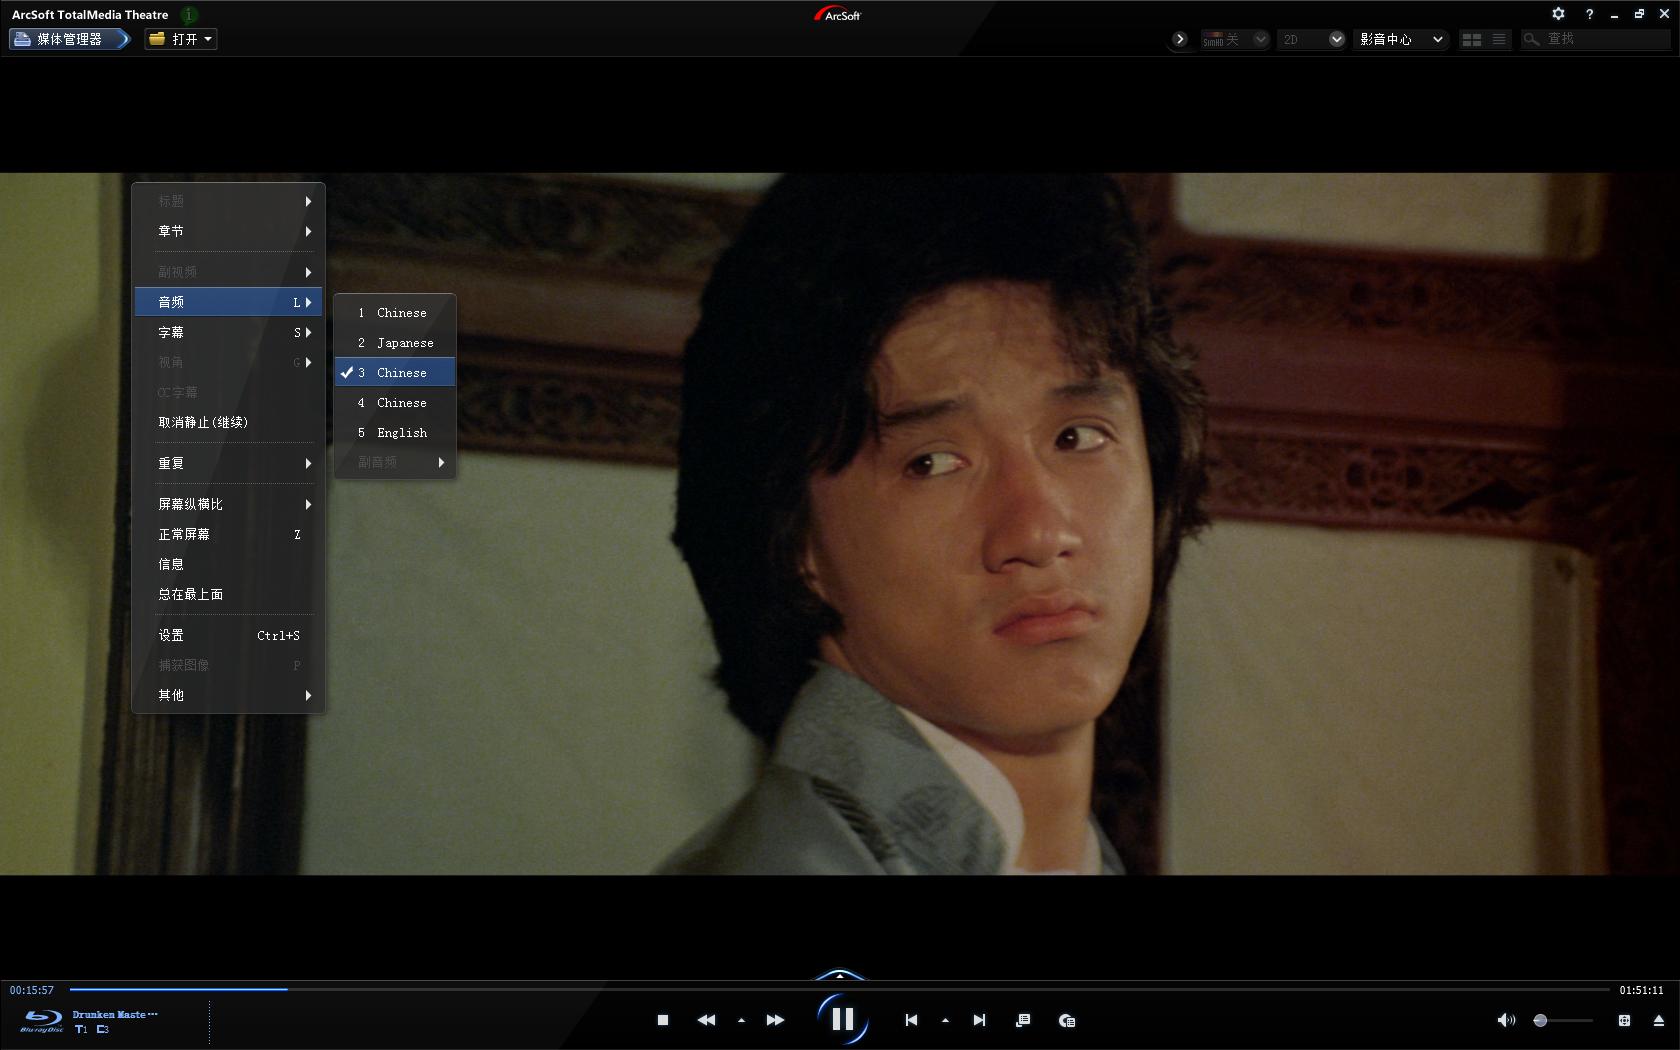Image resolution: width=1680 pixels, height=1050 pixels.
Task: Click the T1 title indicator
Action: (81, 1029)
